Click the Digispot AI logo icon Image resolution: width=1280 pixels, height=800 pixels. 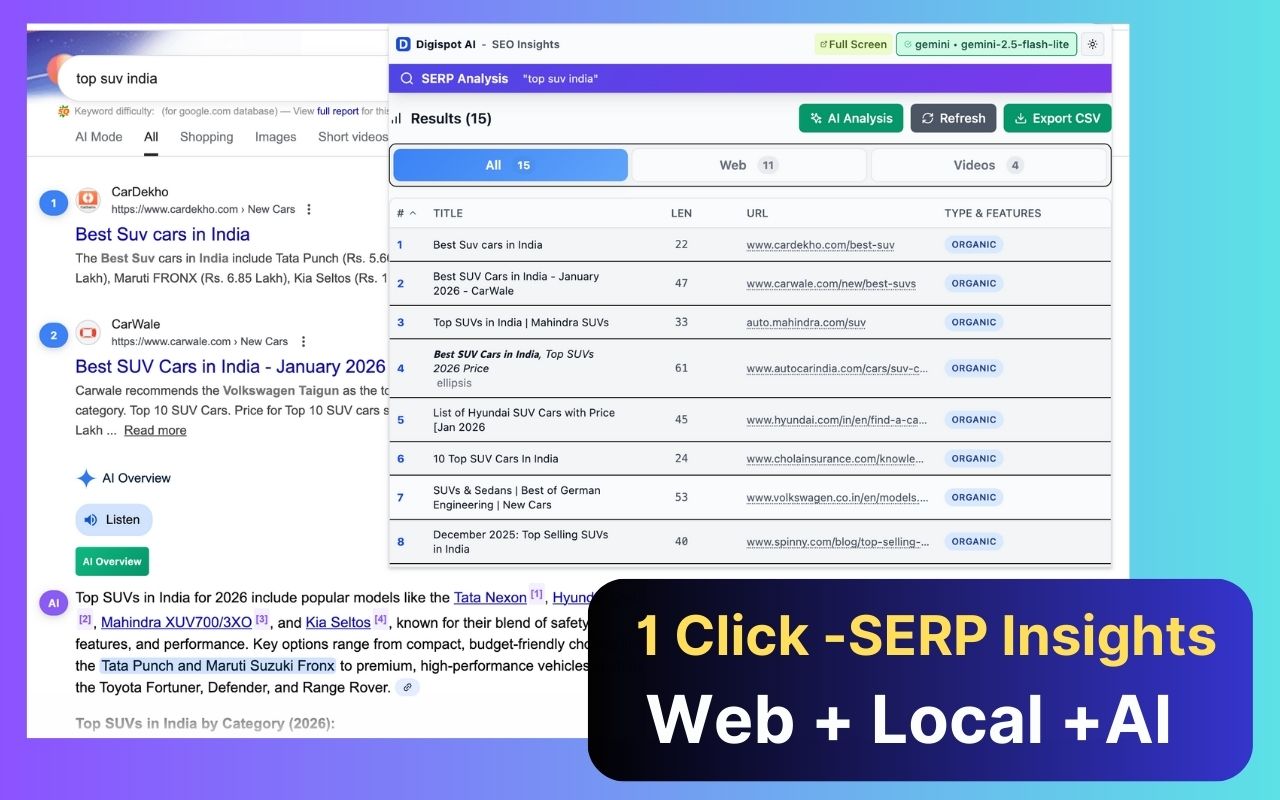pos(403,44)
